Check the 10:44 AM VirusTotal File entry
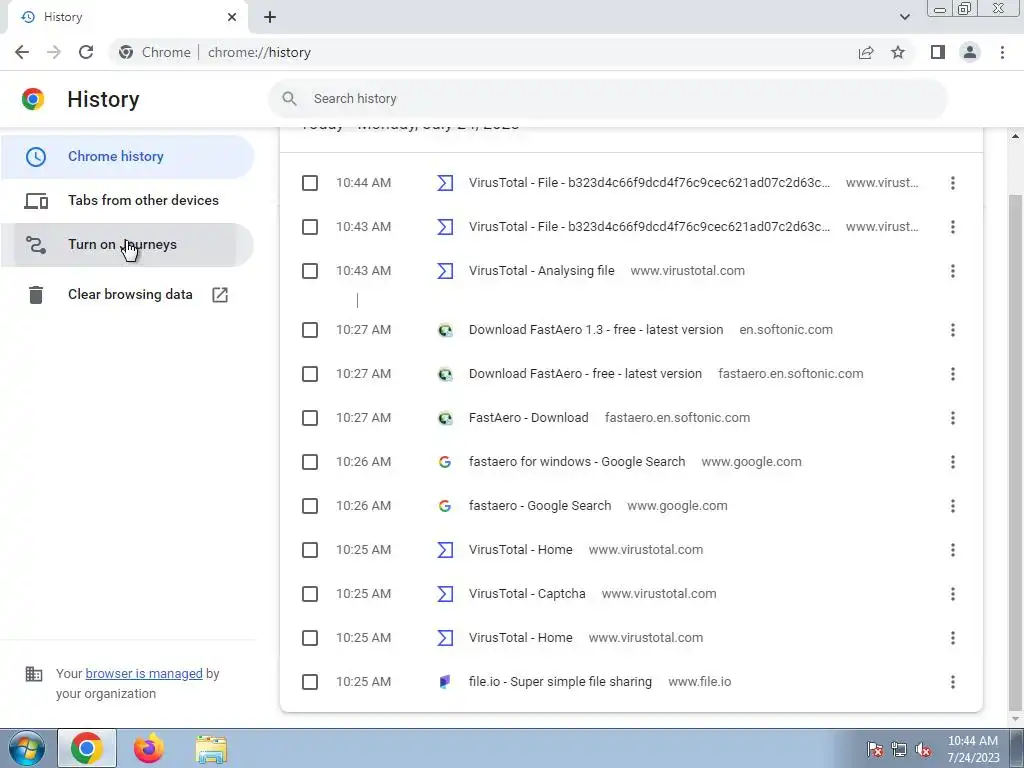This screenshot has height=768, width=1024. pyautogui.click(x=310, y=183)
